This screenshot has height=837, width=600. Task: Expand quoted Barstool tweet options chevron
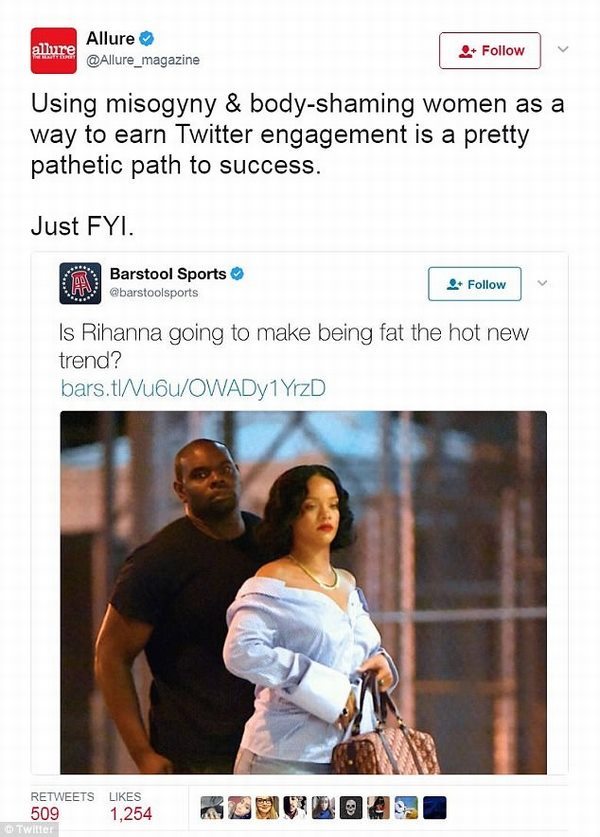pos(542,283)
